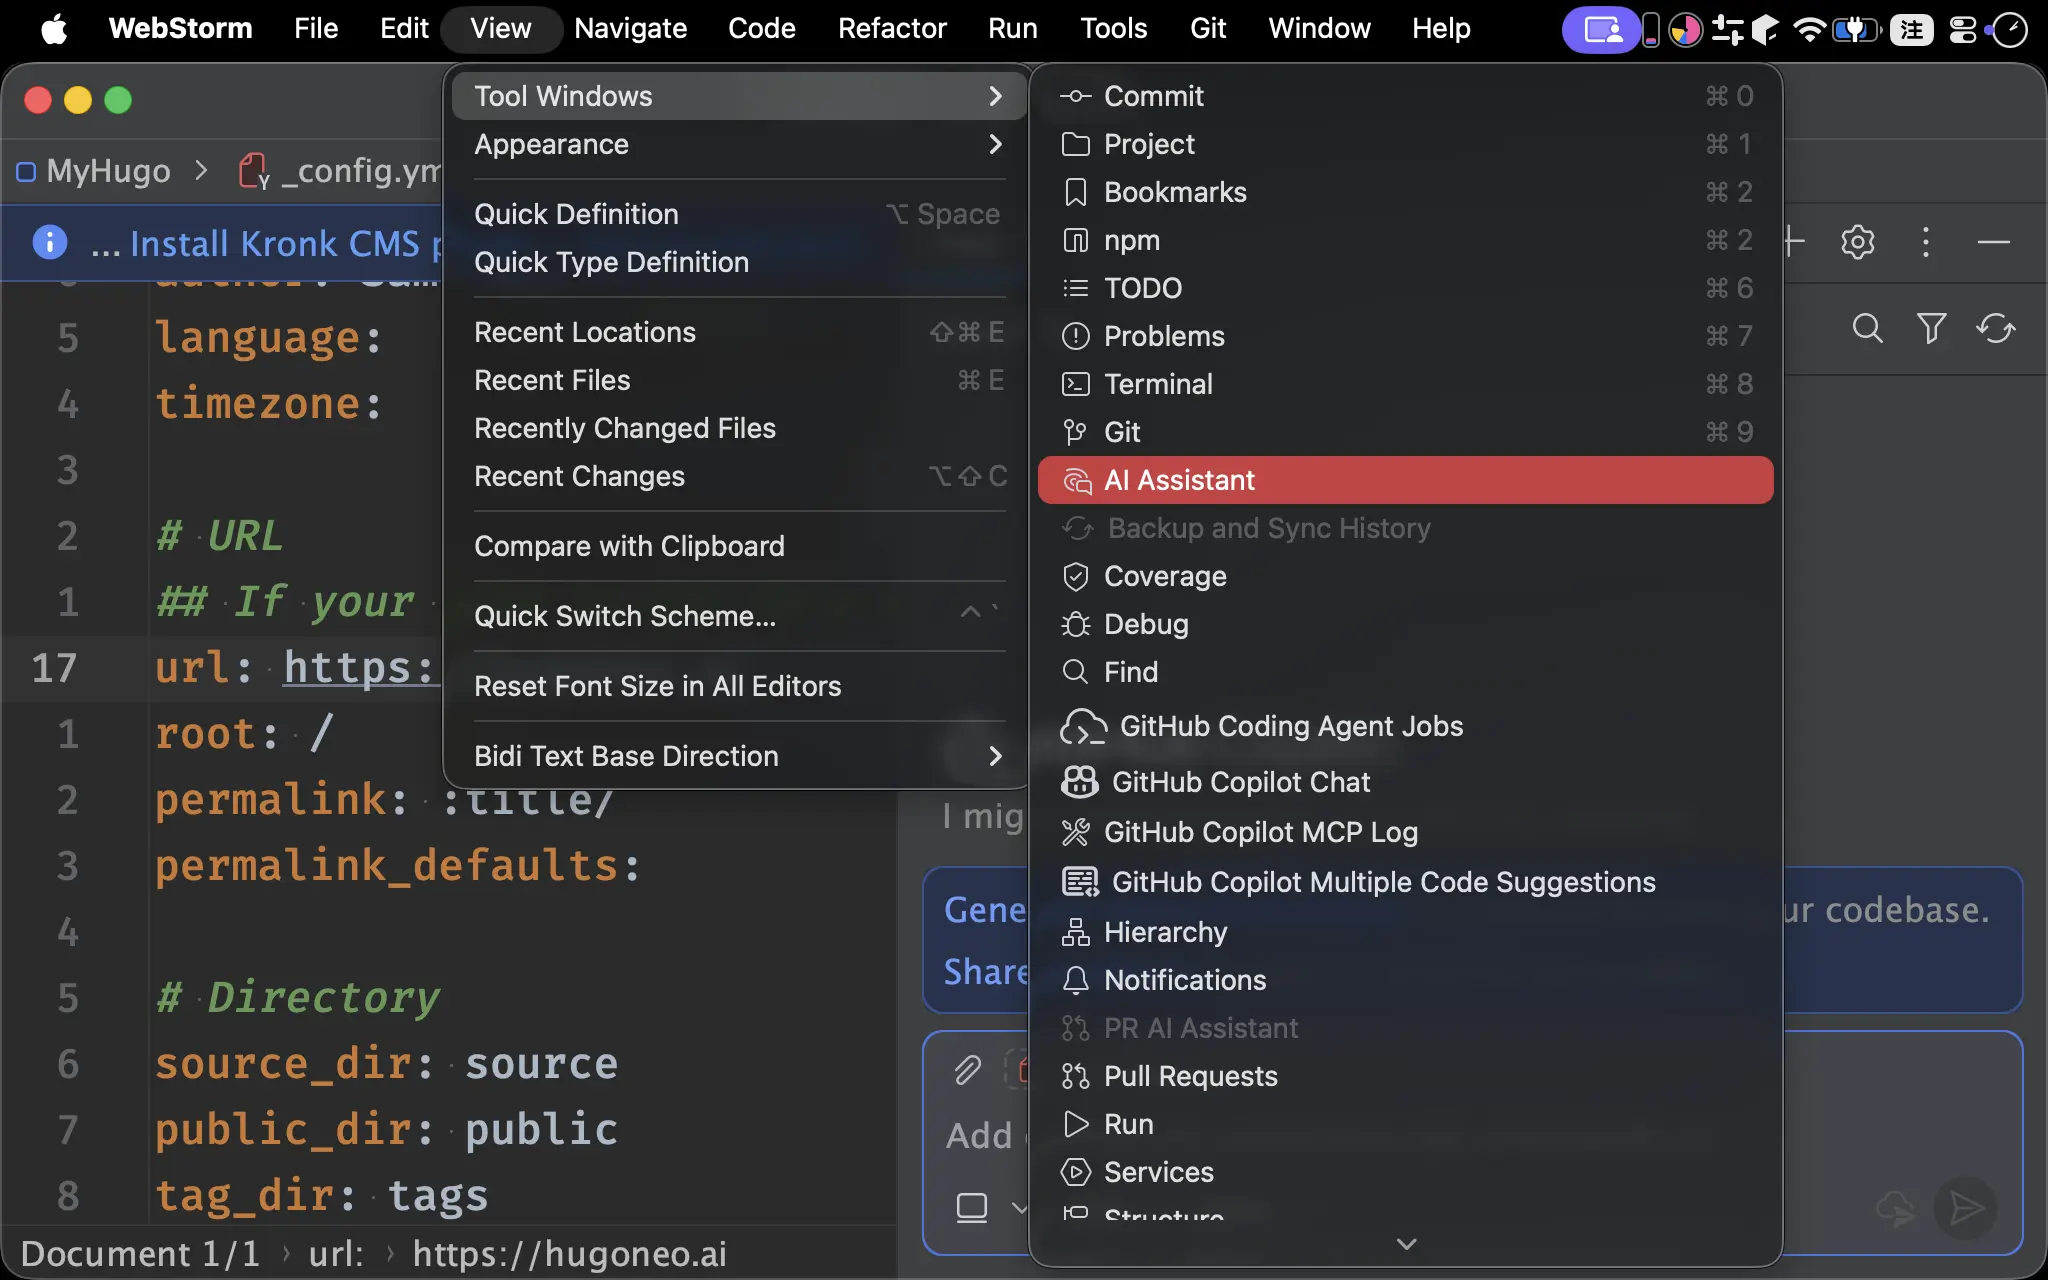Image resolution: width=2048 pixels, height=1280 pixels.
Task: Click the MyHugo breadcrumb
Action: click(x=108, y=171)
